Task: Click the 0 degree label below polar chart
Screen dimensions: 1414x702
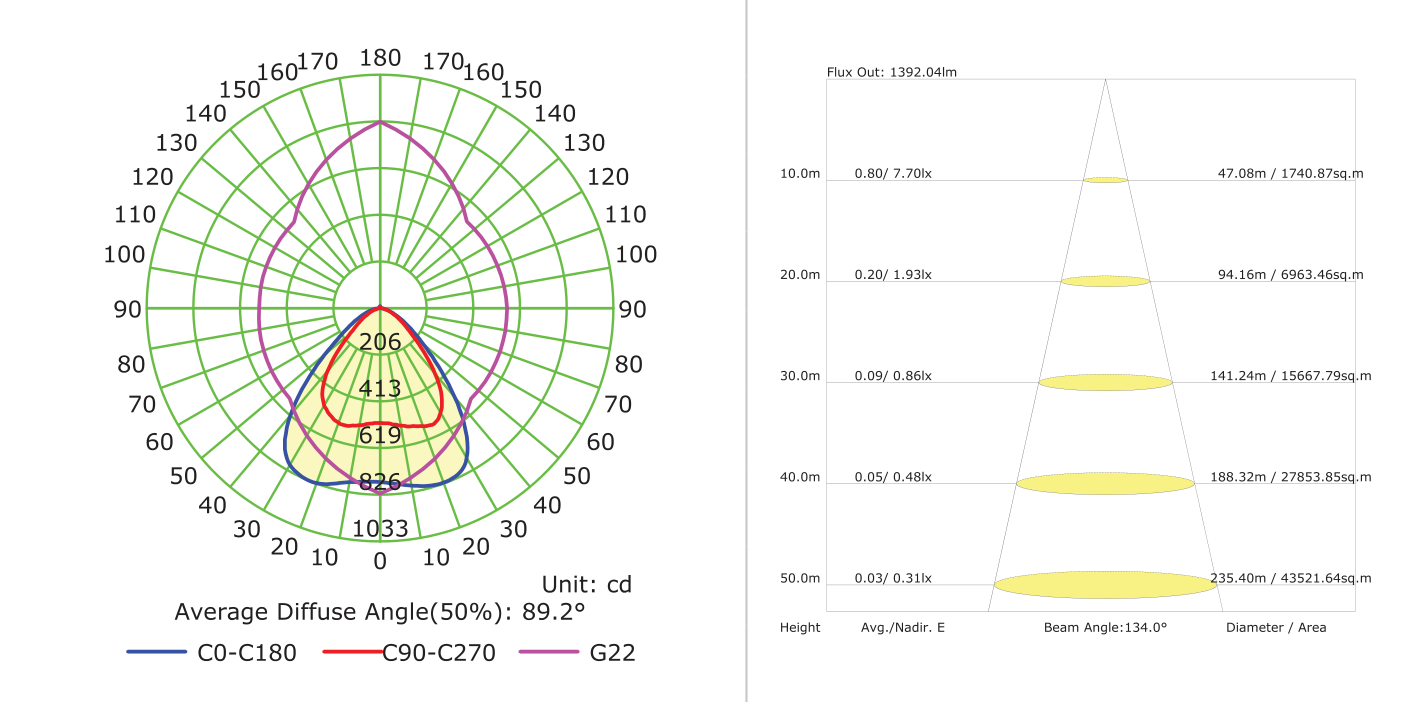Action: coord(380,561)
